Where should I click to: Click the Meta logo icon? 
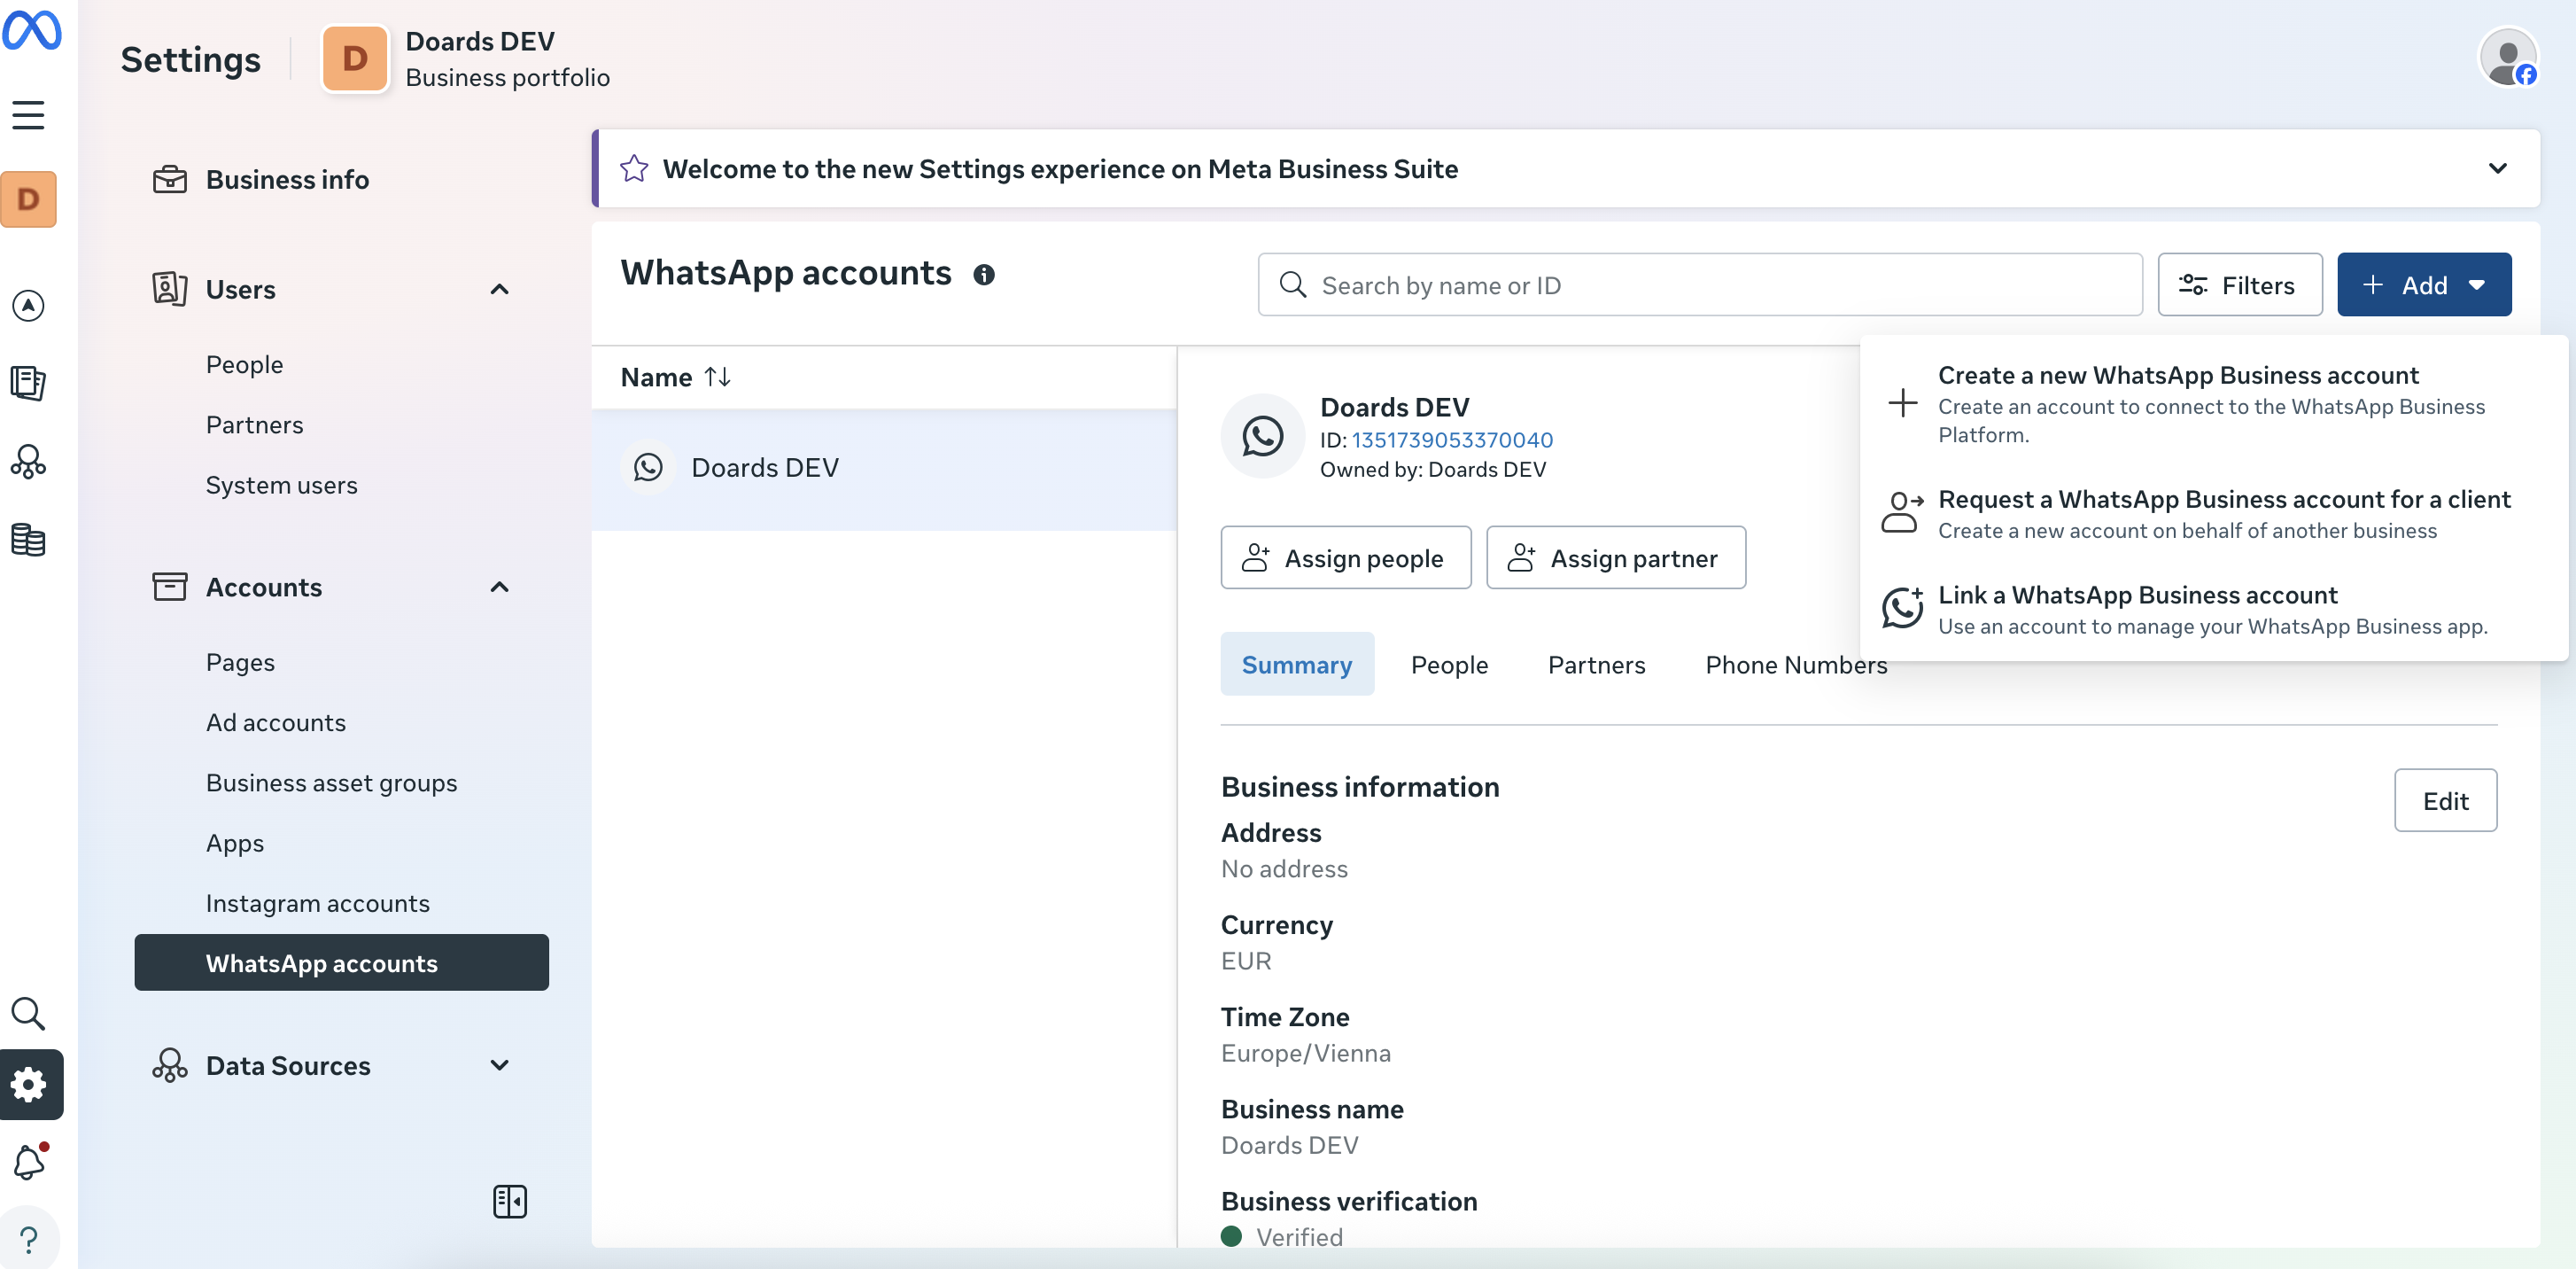tap(32, 30)
